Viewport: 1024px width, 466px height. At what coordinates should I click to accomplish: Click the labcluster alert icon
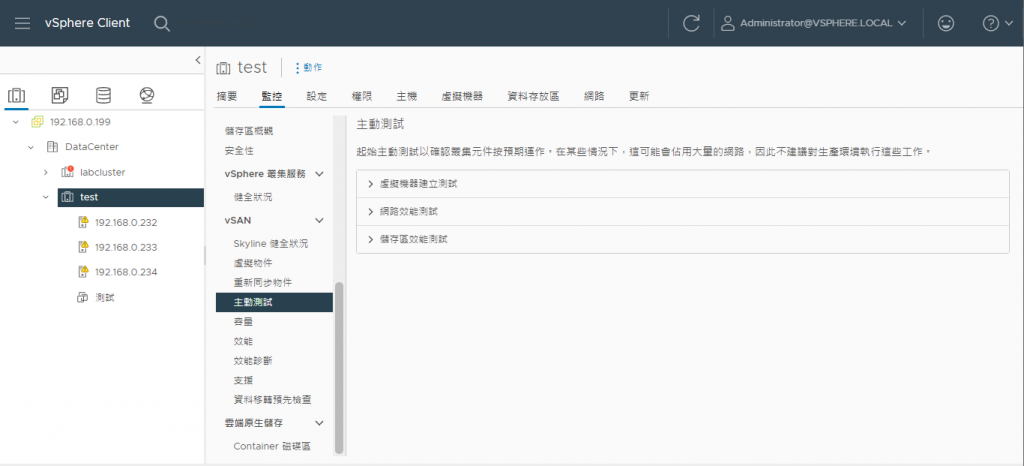(x=67, y=172)
